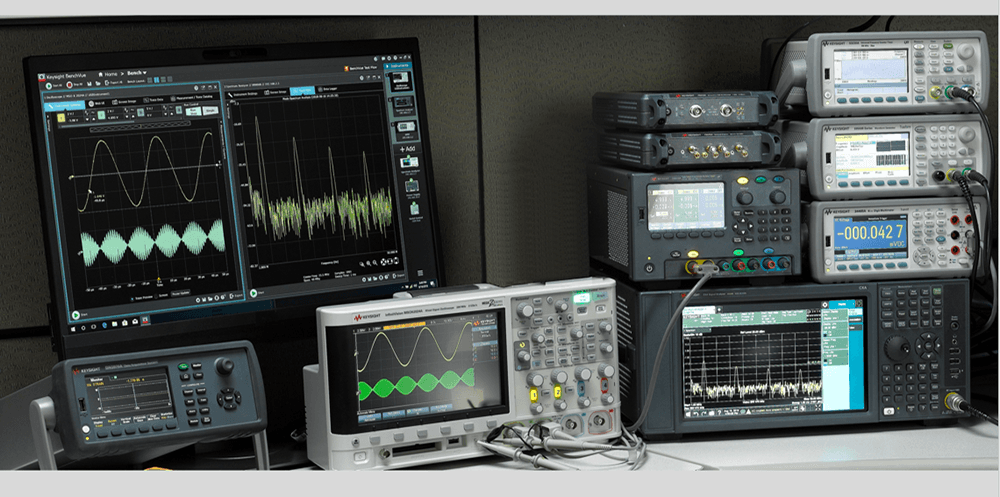Select the Instruments sidebar tab
This screenshot has height=497, width=1000.
tap(398, 66)
